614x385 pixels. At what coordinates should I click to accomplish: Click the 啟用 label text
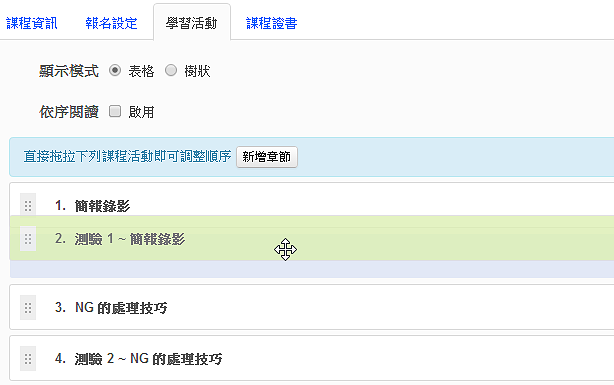coord(141,112)
